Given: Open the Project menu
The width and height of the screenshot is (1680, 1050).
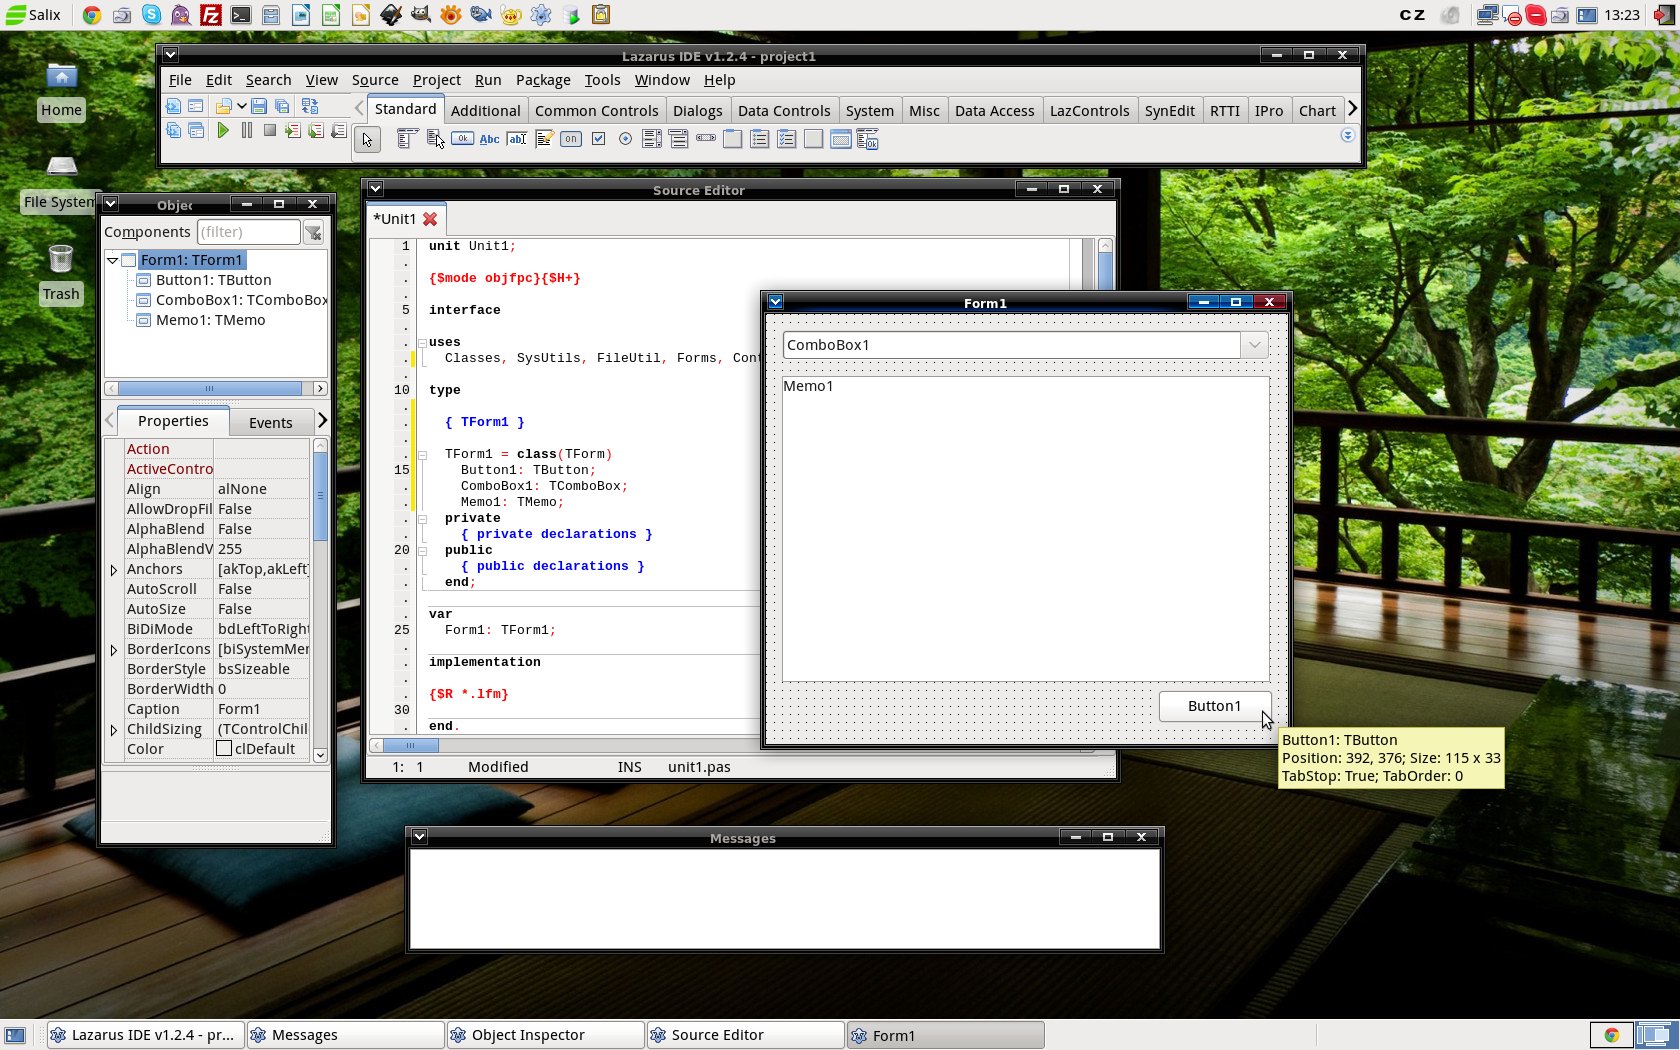Looking at the screenshot, I should click(x=437, y=80).
